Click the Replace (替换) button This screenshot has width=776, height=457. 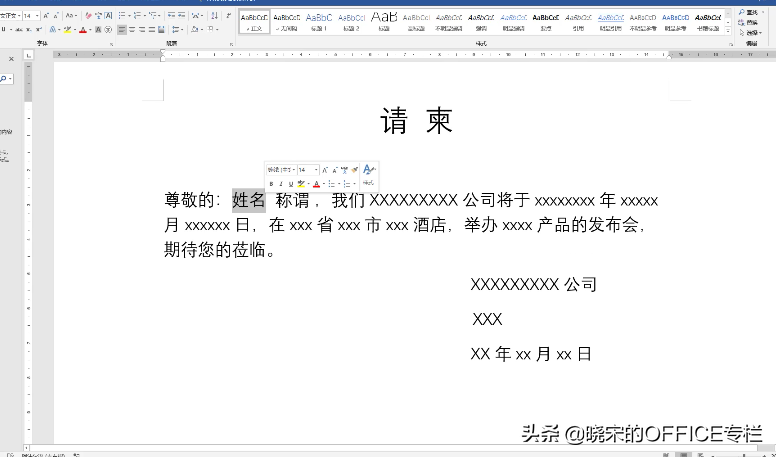(748, 22)
